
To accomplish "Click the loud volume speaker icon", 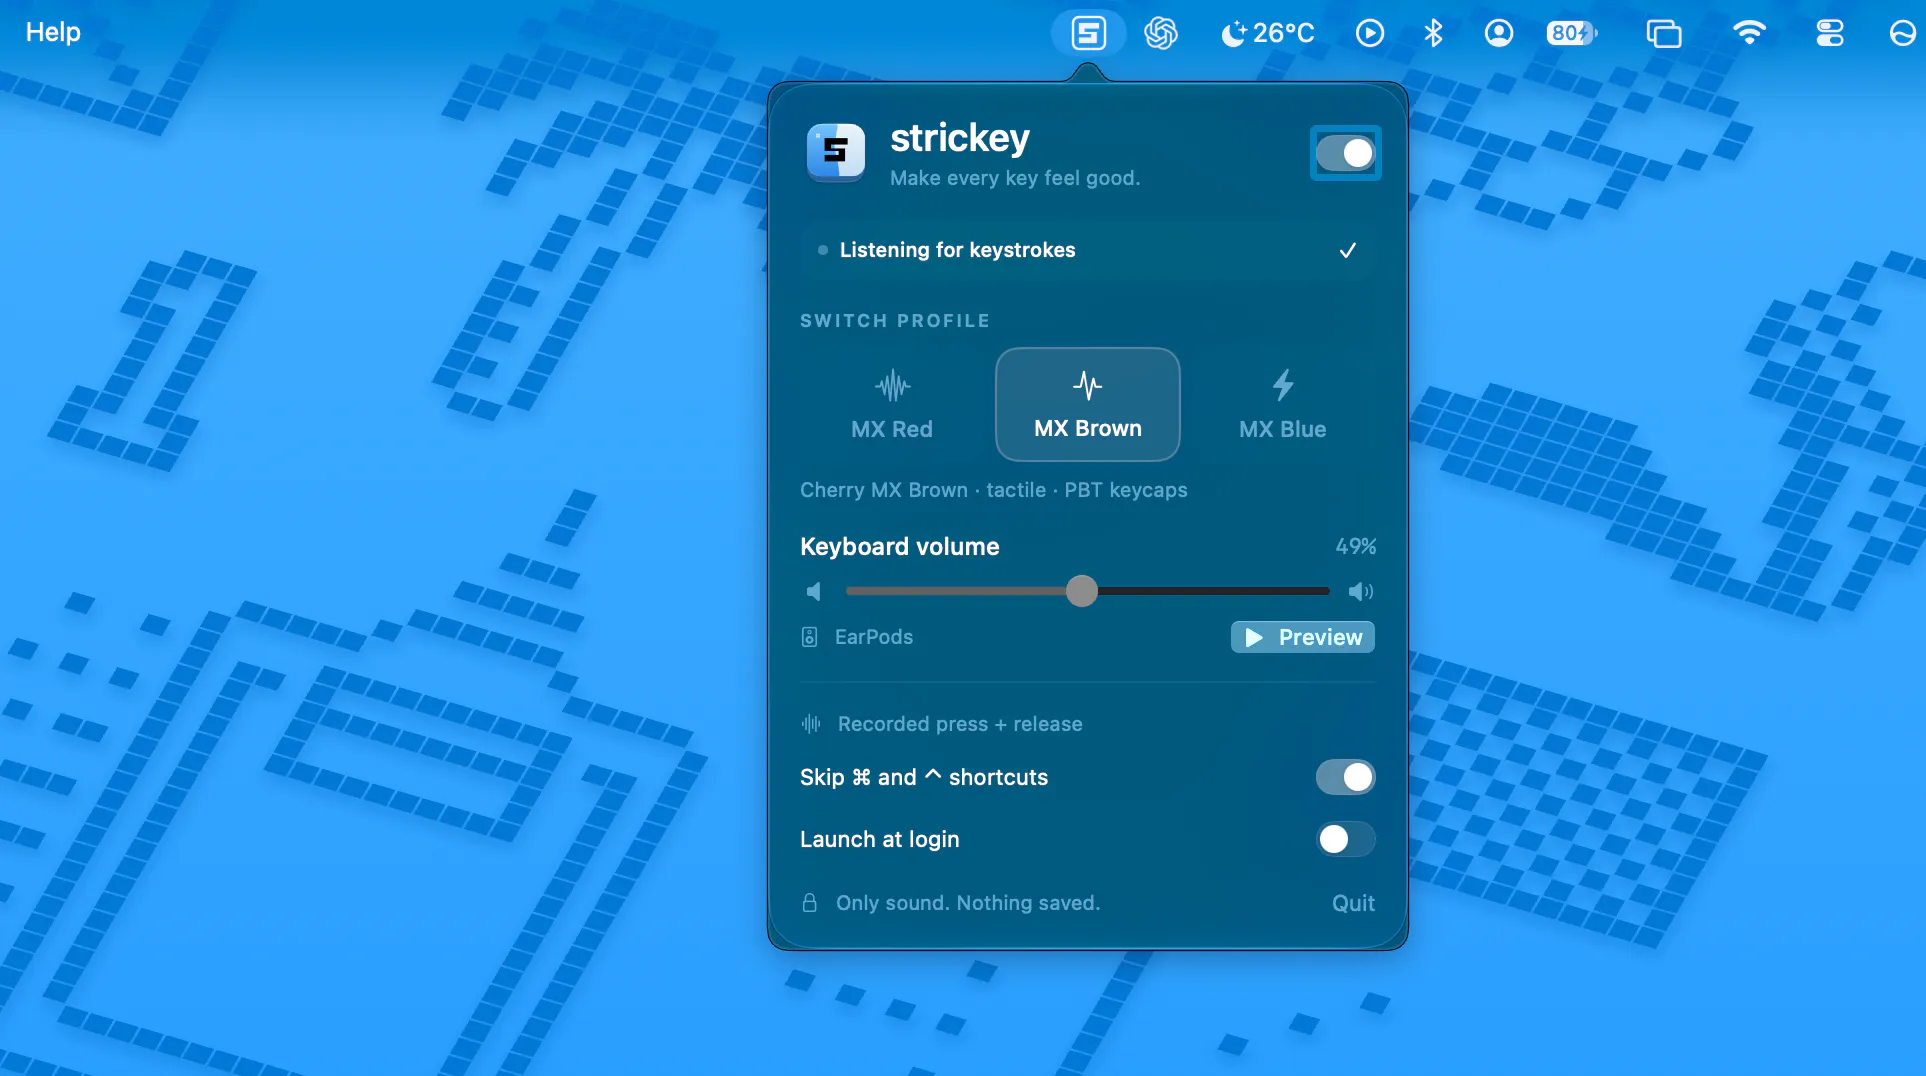I will [x=1361, y=592].
